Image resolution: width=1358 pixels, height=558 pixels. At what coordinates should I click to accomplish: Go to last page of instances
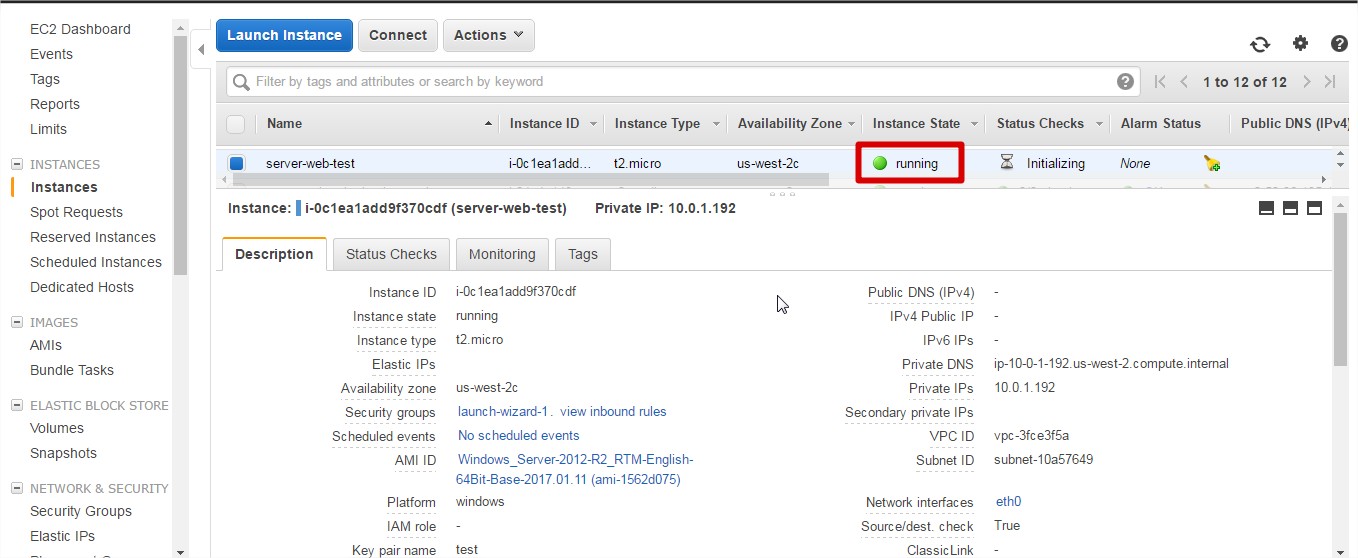coord(1330,82)
